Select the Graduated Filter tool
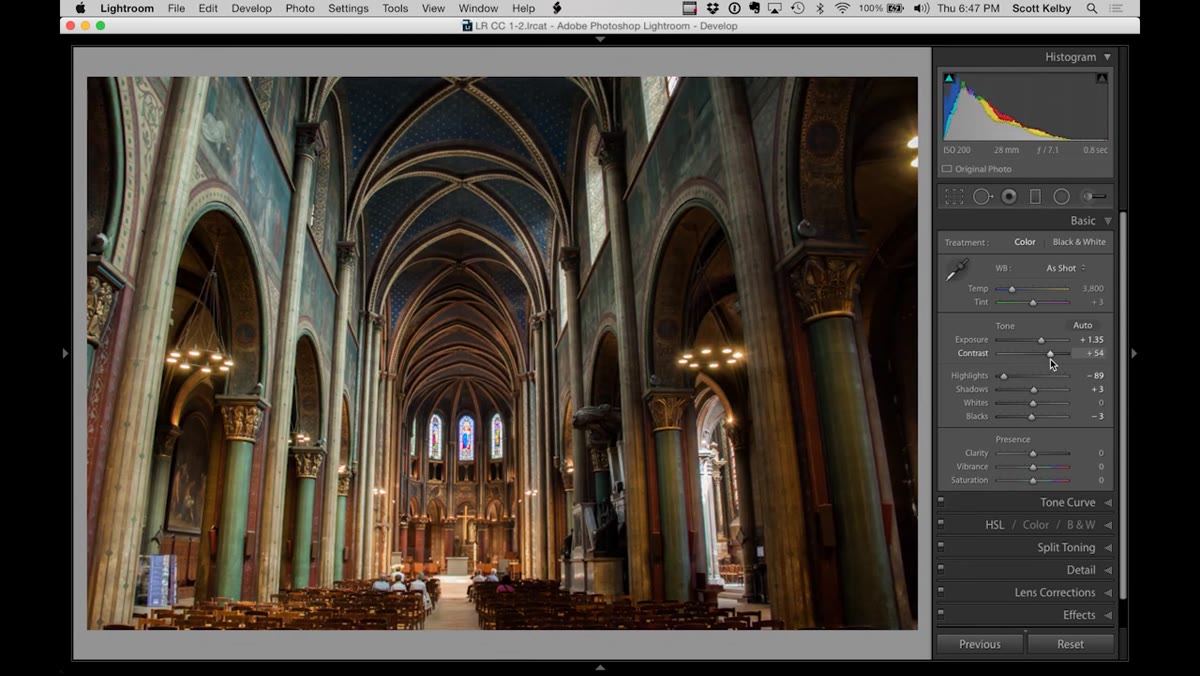 [x=1035, y=197]
